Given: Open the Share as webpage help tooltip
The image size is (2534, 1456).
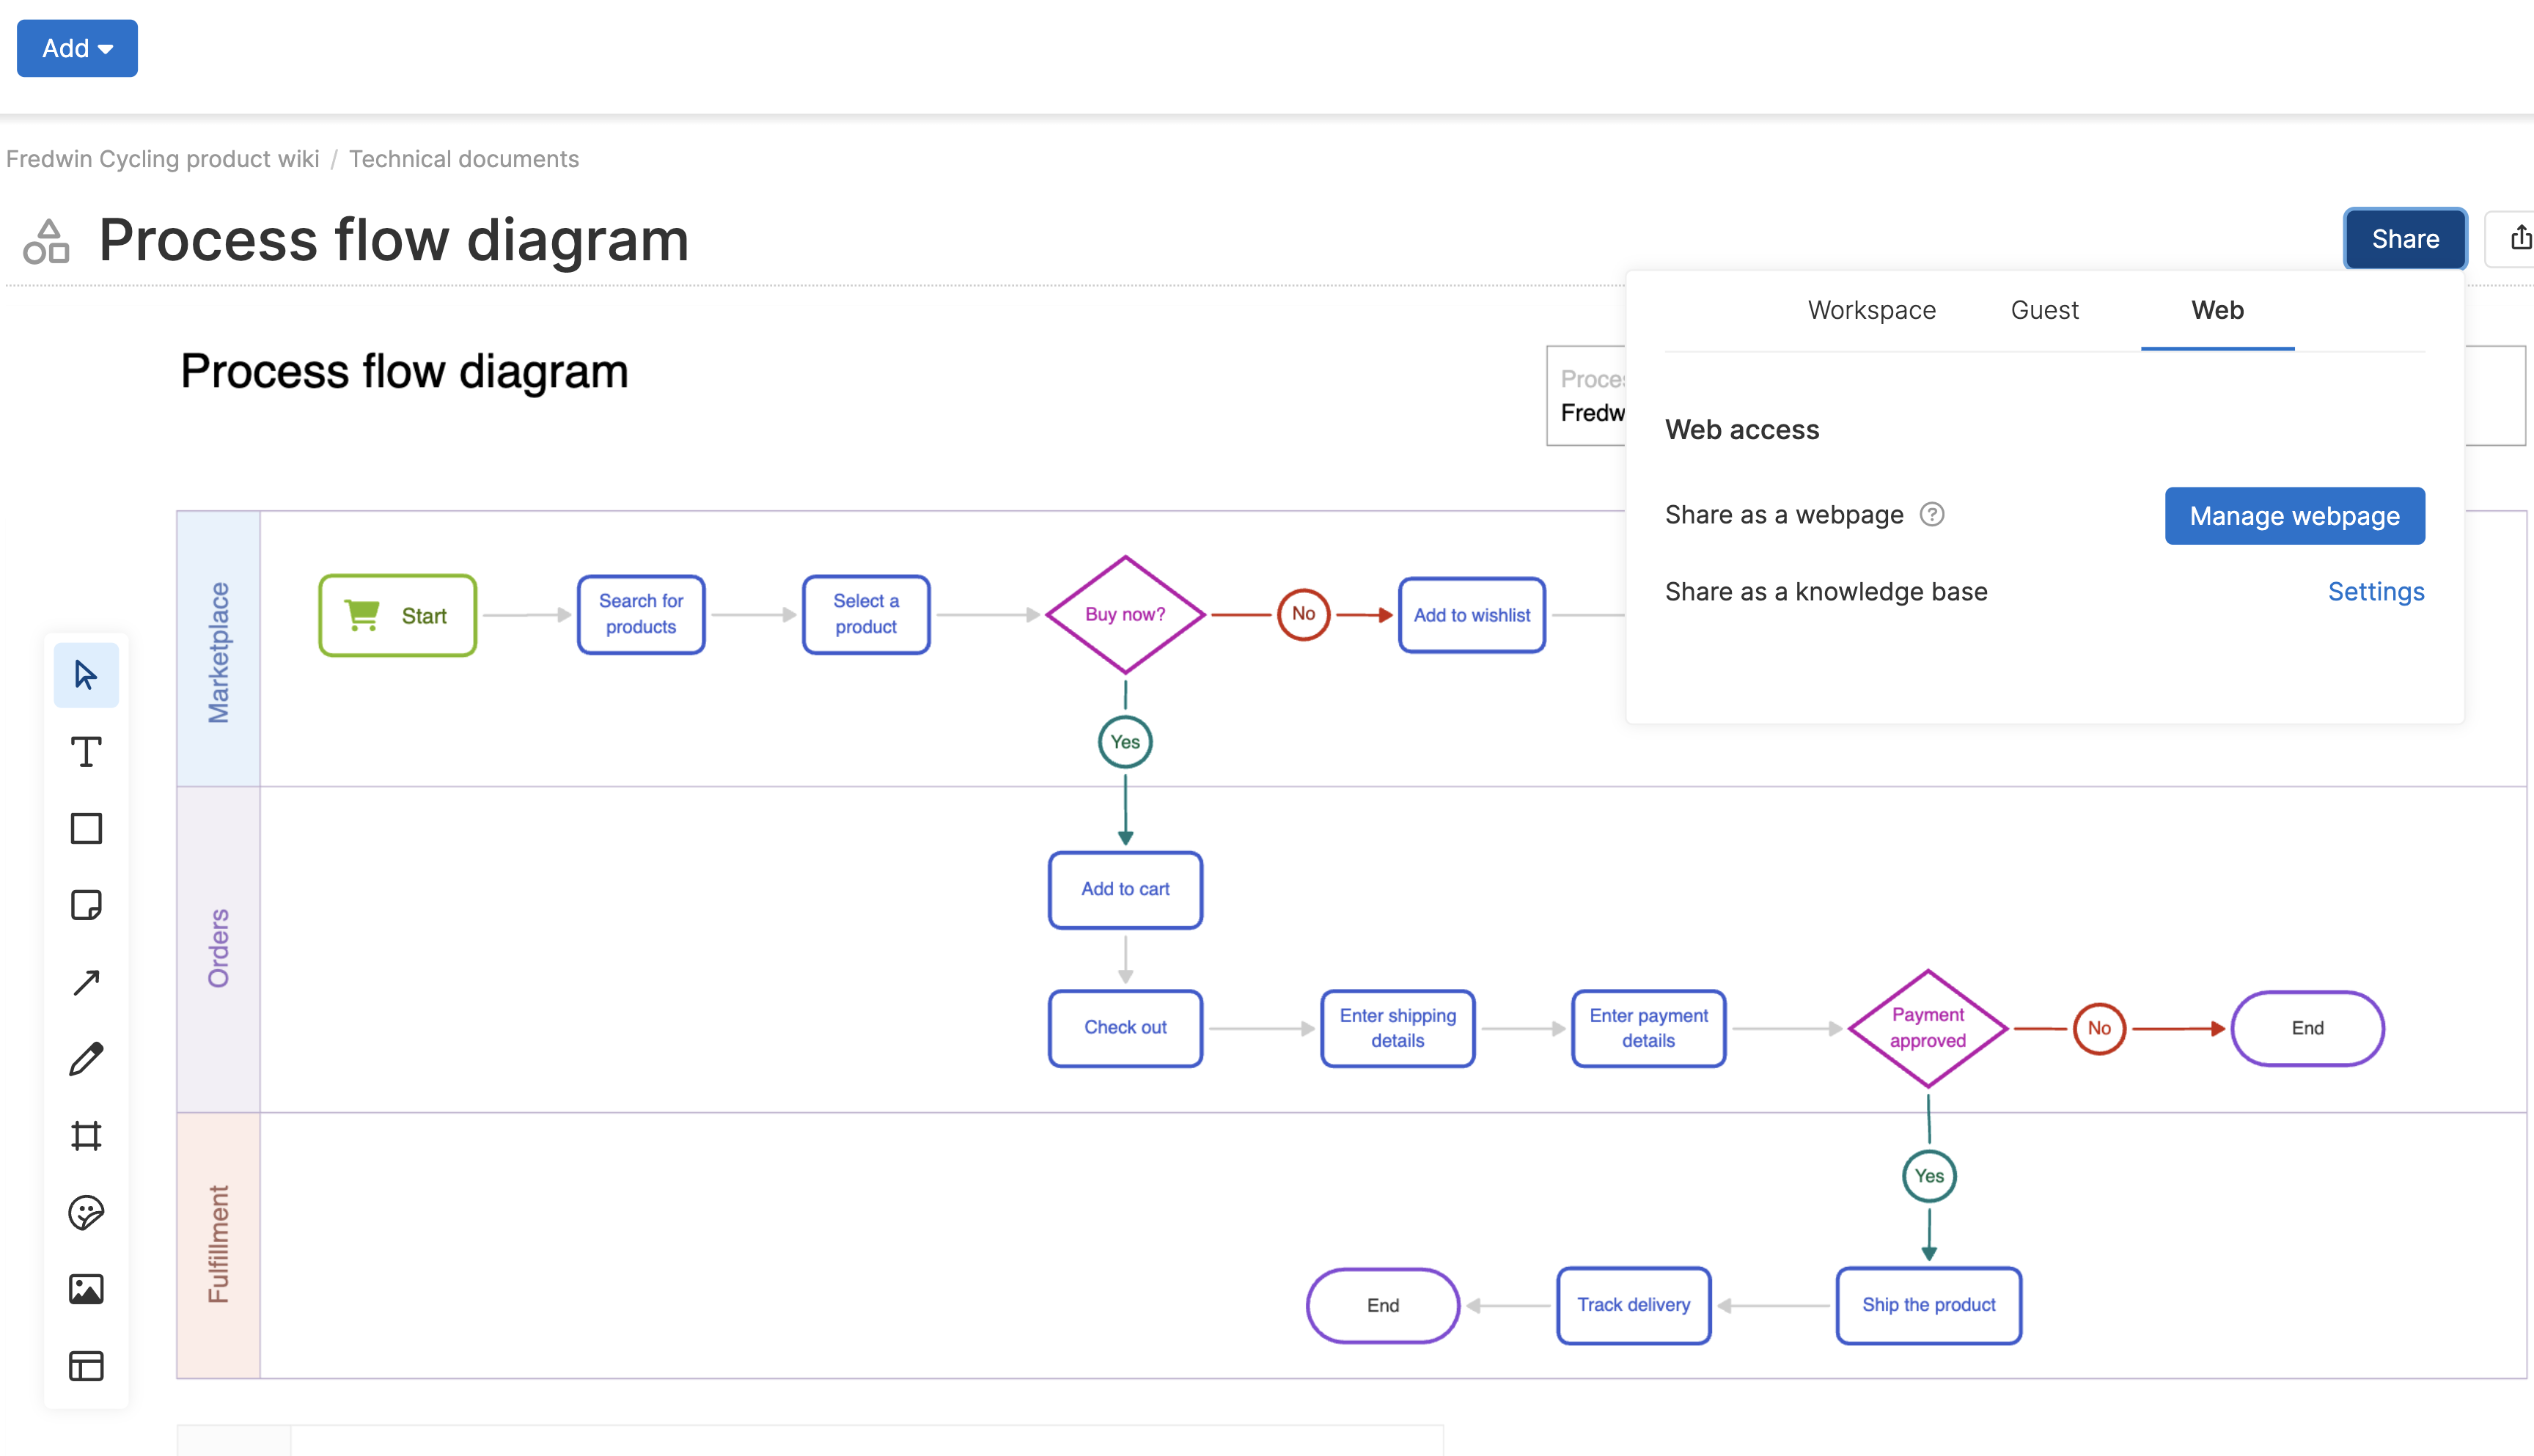Looking at the screenshot, I should (x=1933, y=514).
